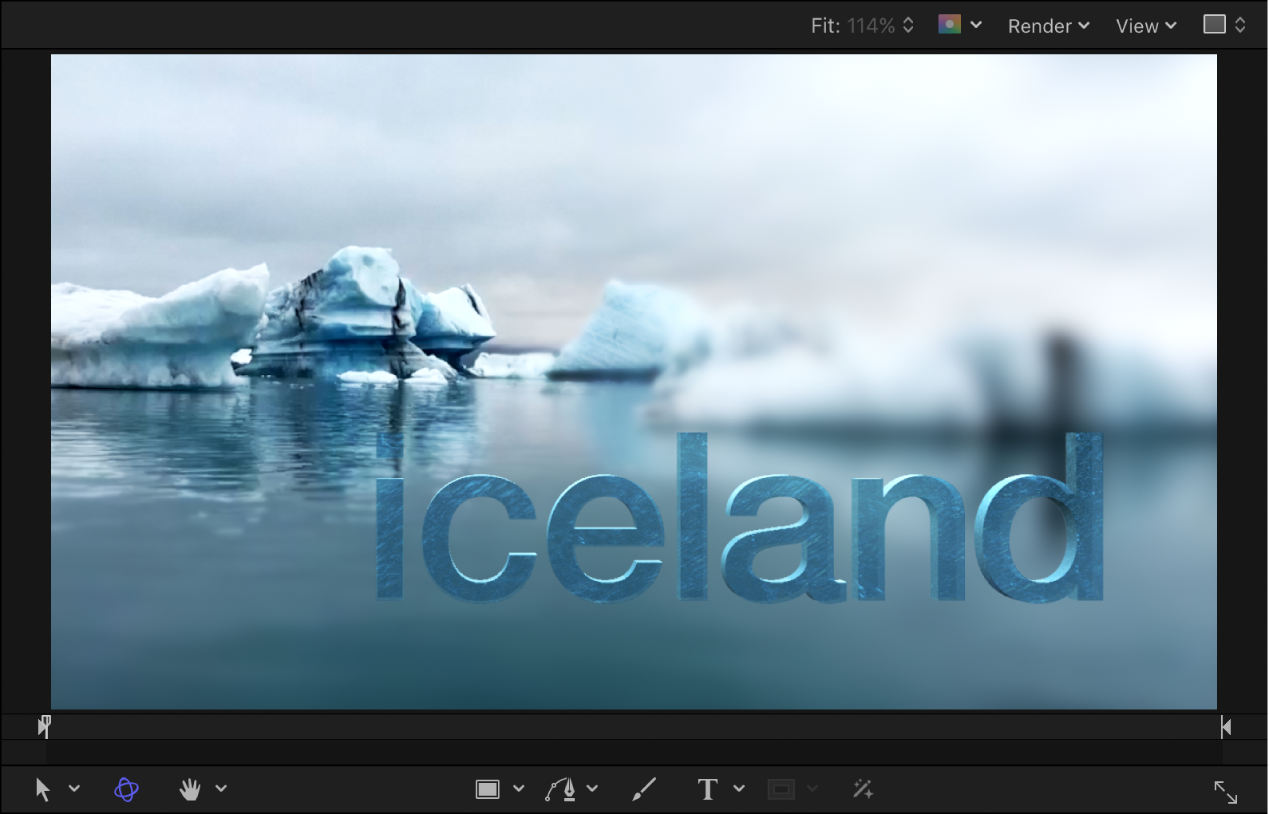Expand the Pan tool options chevron
This screenshot has height=814, width=1270.
[x=221, y=789]
